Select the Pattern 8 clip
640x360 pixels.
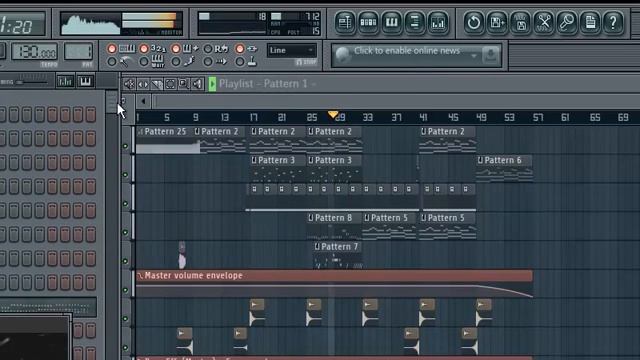(334, 225)
